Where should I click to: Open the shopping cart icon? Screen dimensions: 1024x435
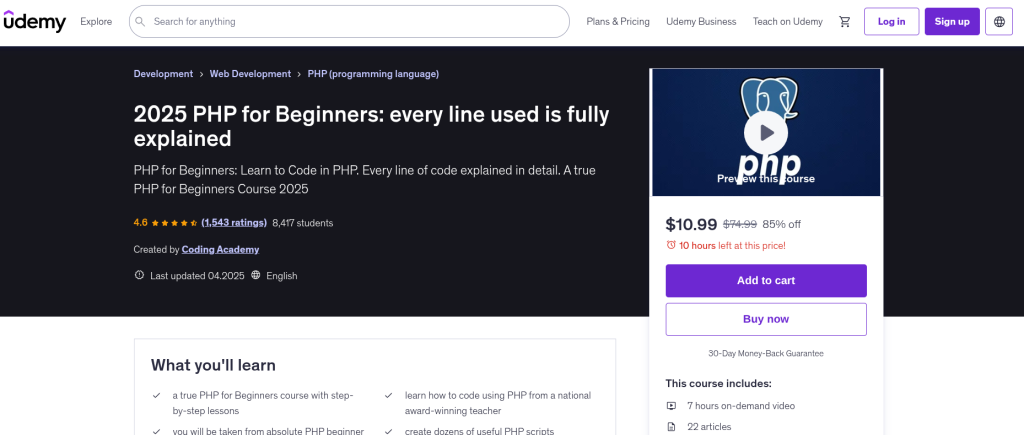point(845,21)
